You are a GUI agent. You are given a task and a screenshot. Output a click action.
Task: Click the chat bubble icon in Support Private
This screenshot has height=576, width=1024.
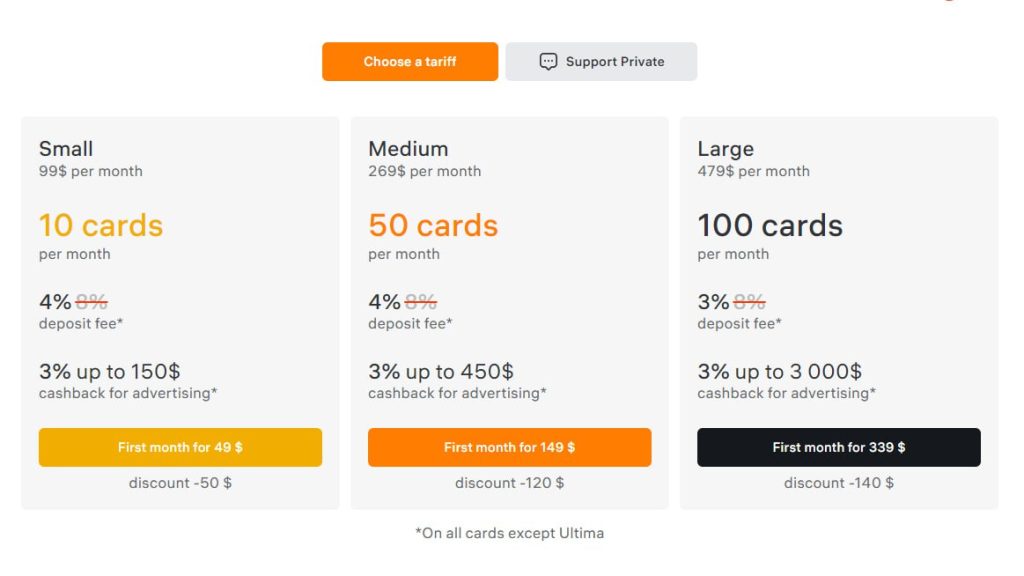tap(548, 62)
